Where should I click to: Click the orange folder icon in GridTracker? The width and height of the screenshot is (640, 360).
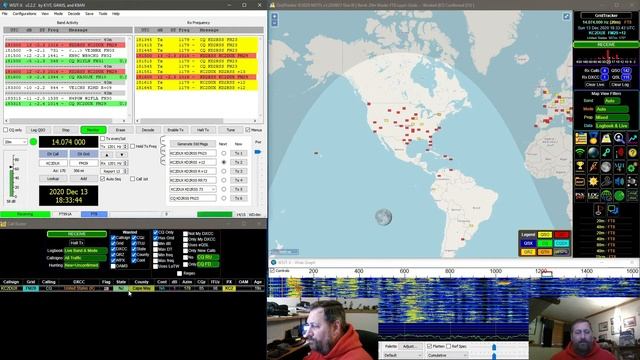580,181
